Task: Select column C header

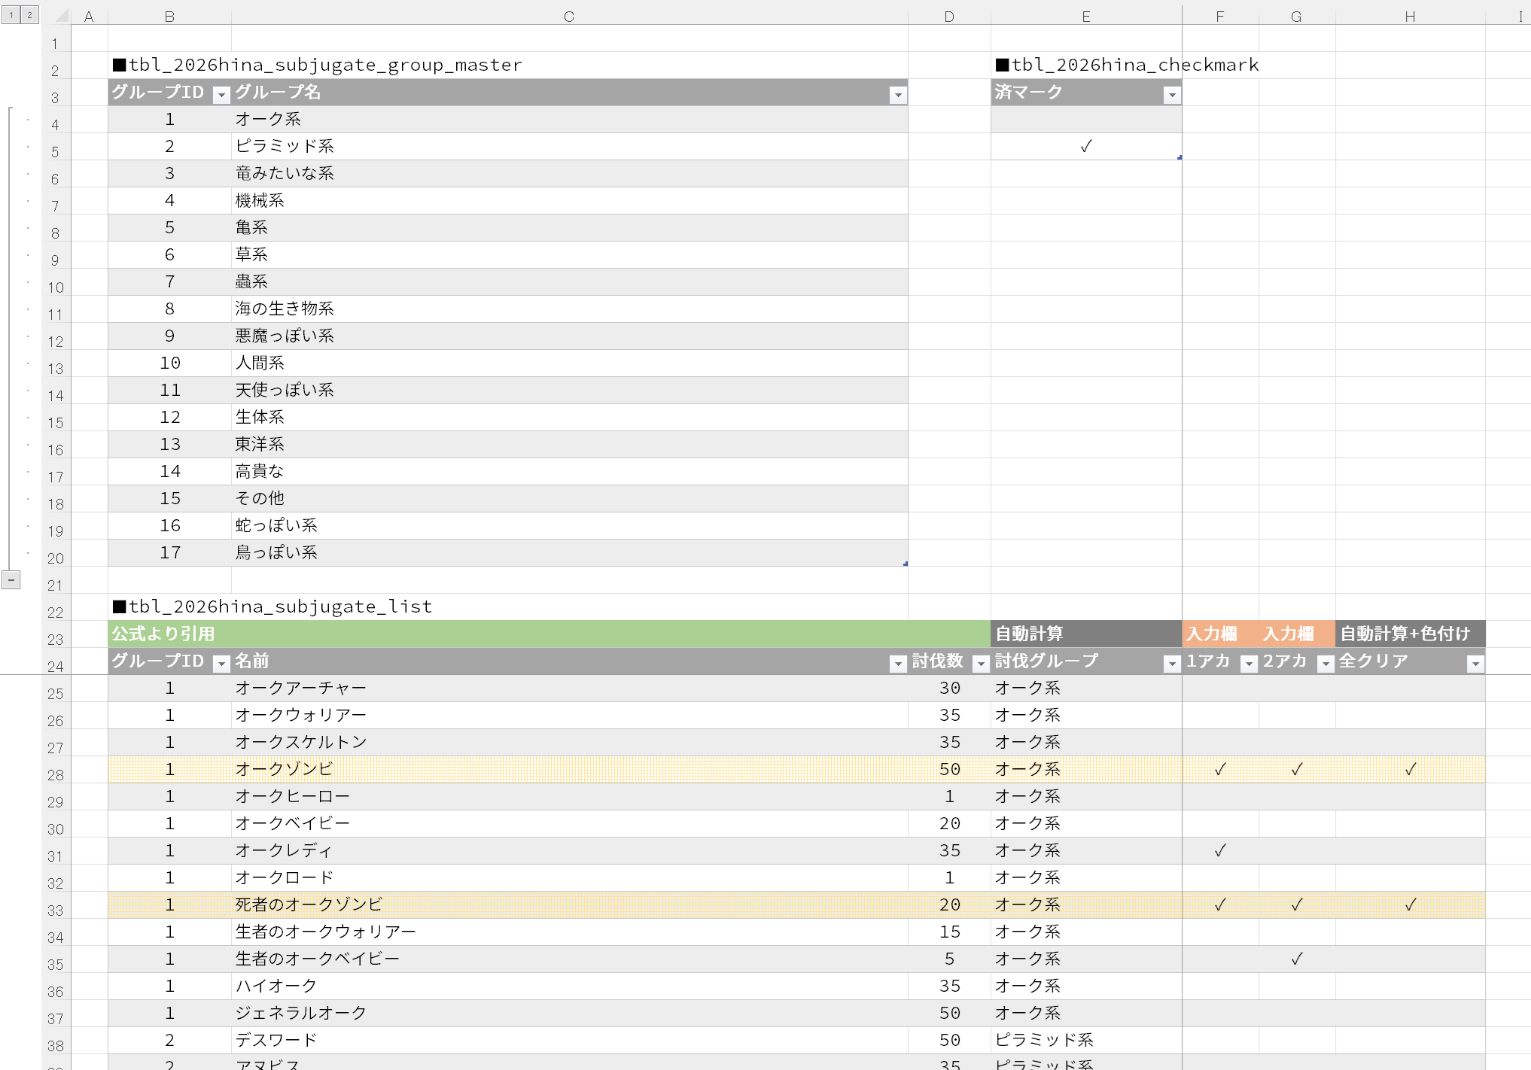Action: click(x=568, y=16)
